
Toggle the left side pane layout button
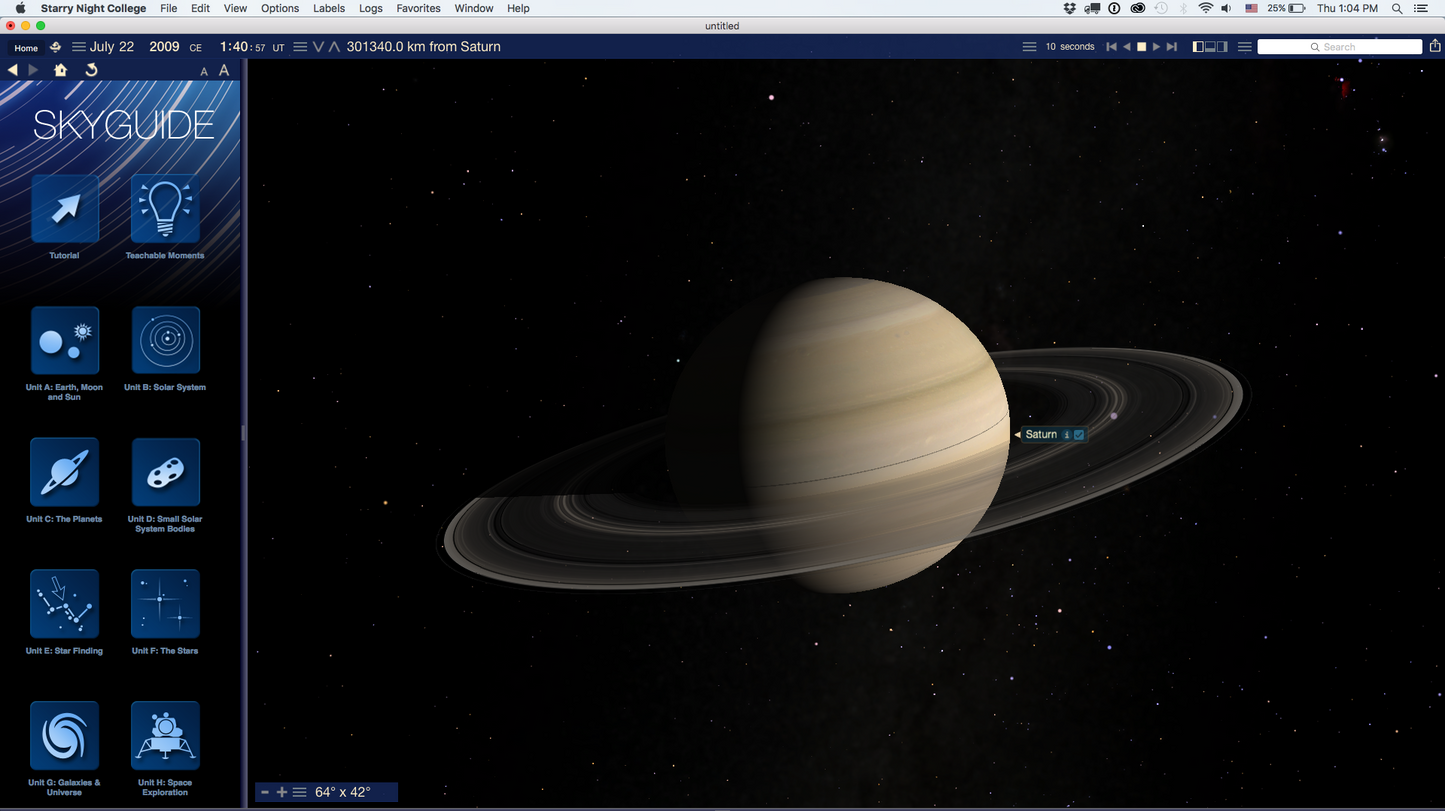pyautogui.click(x=1199, y=47)
